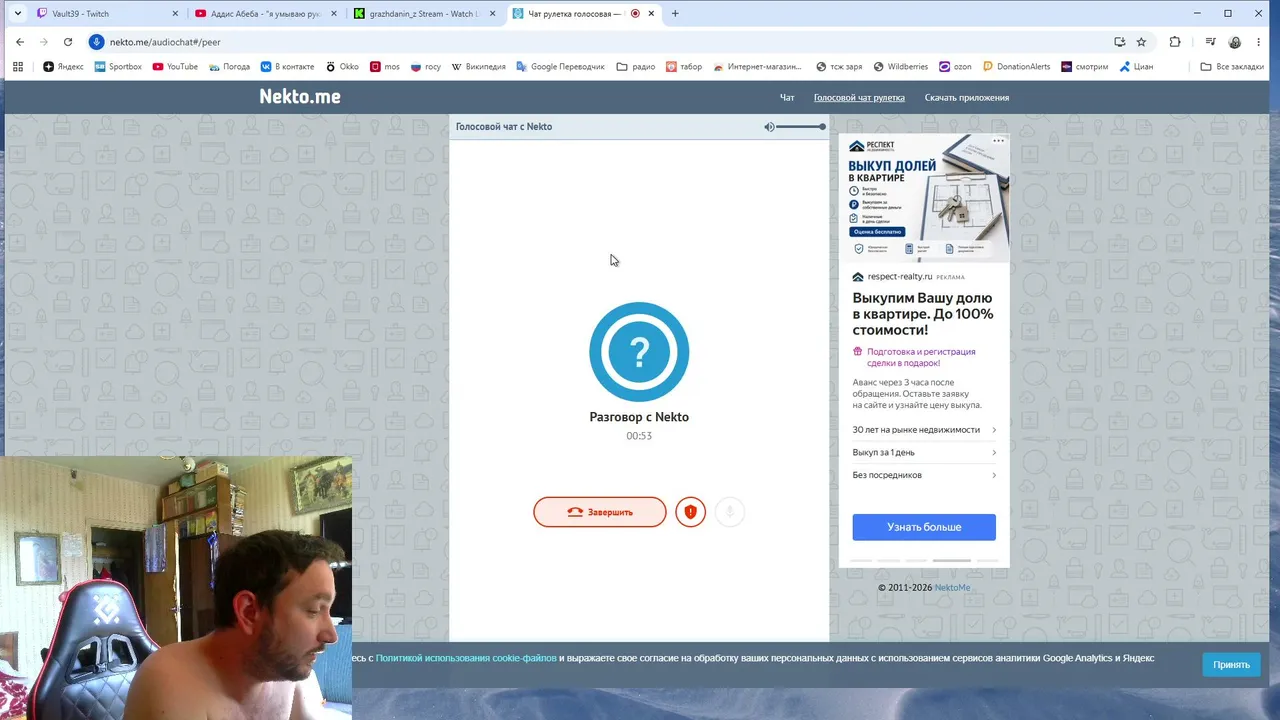Open Wildberries bookmark

click(901, 67)
